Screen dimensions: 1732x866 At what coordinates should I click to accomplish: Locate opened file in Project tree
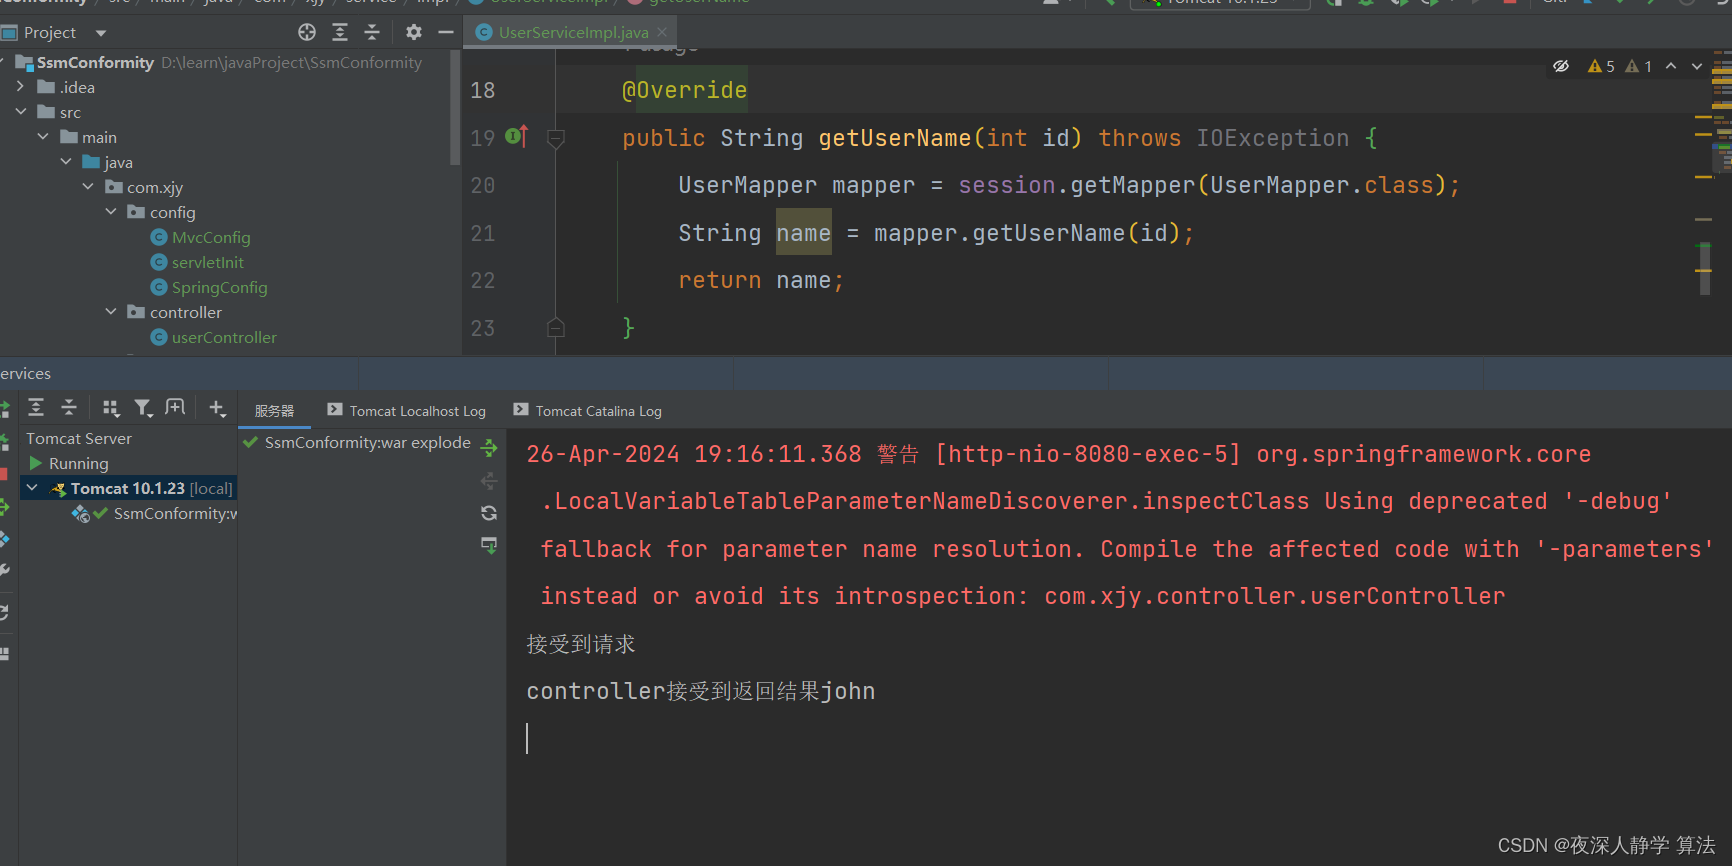pos(307,32)
